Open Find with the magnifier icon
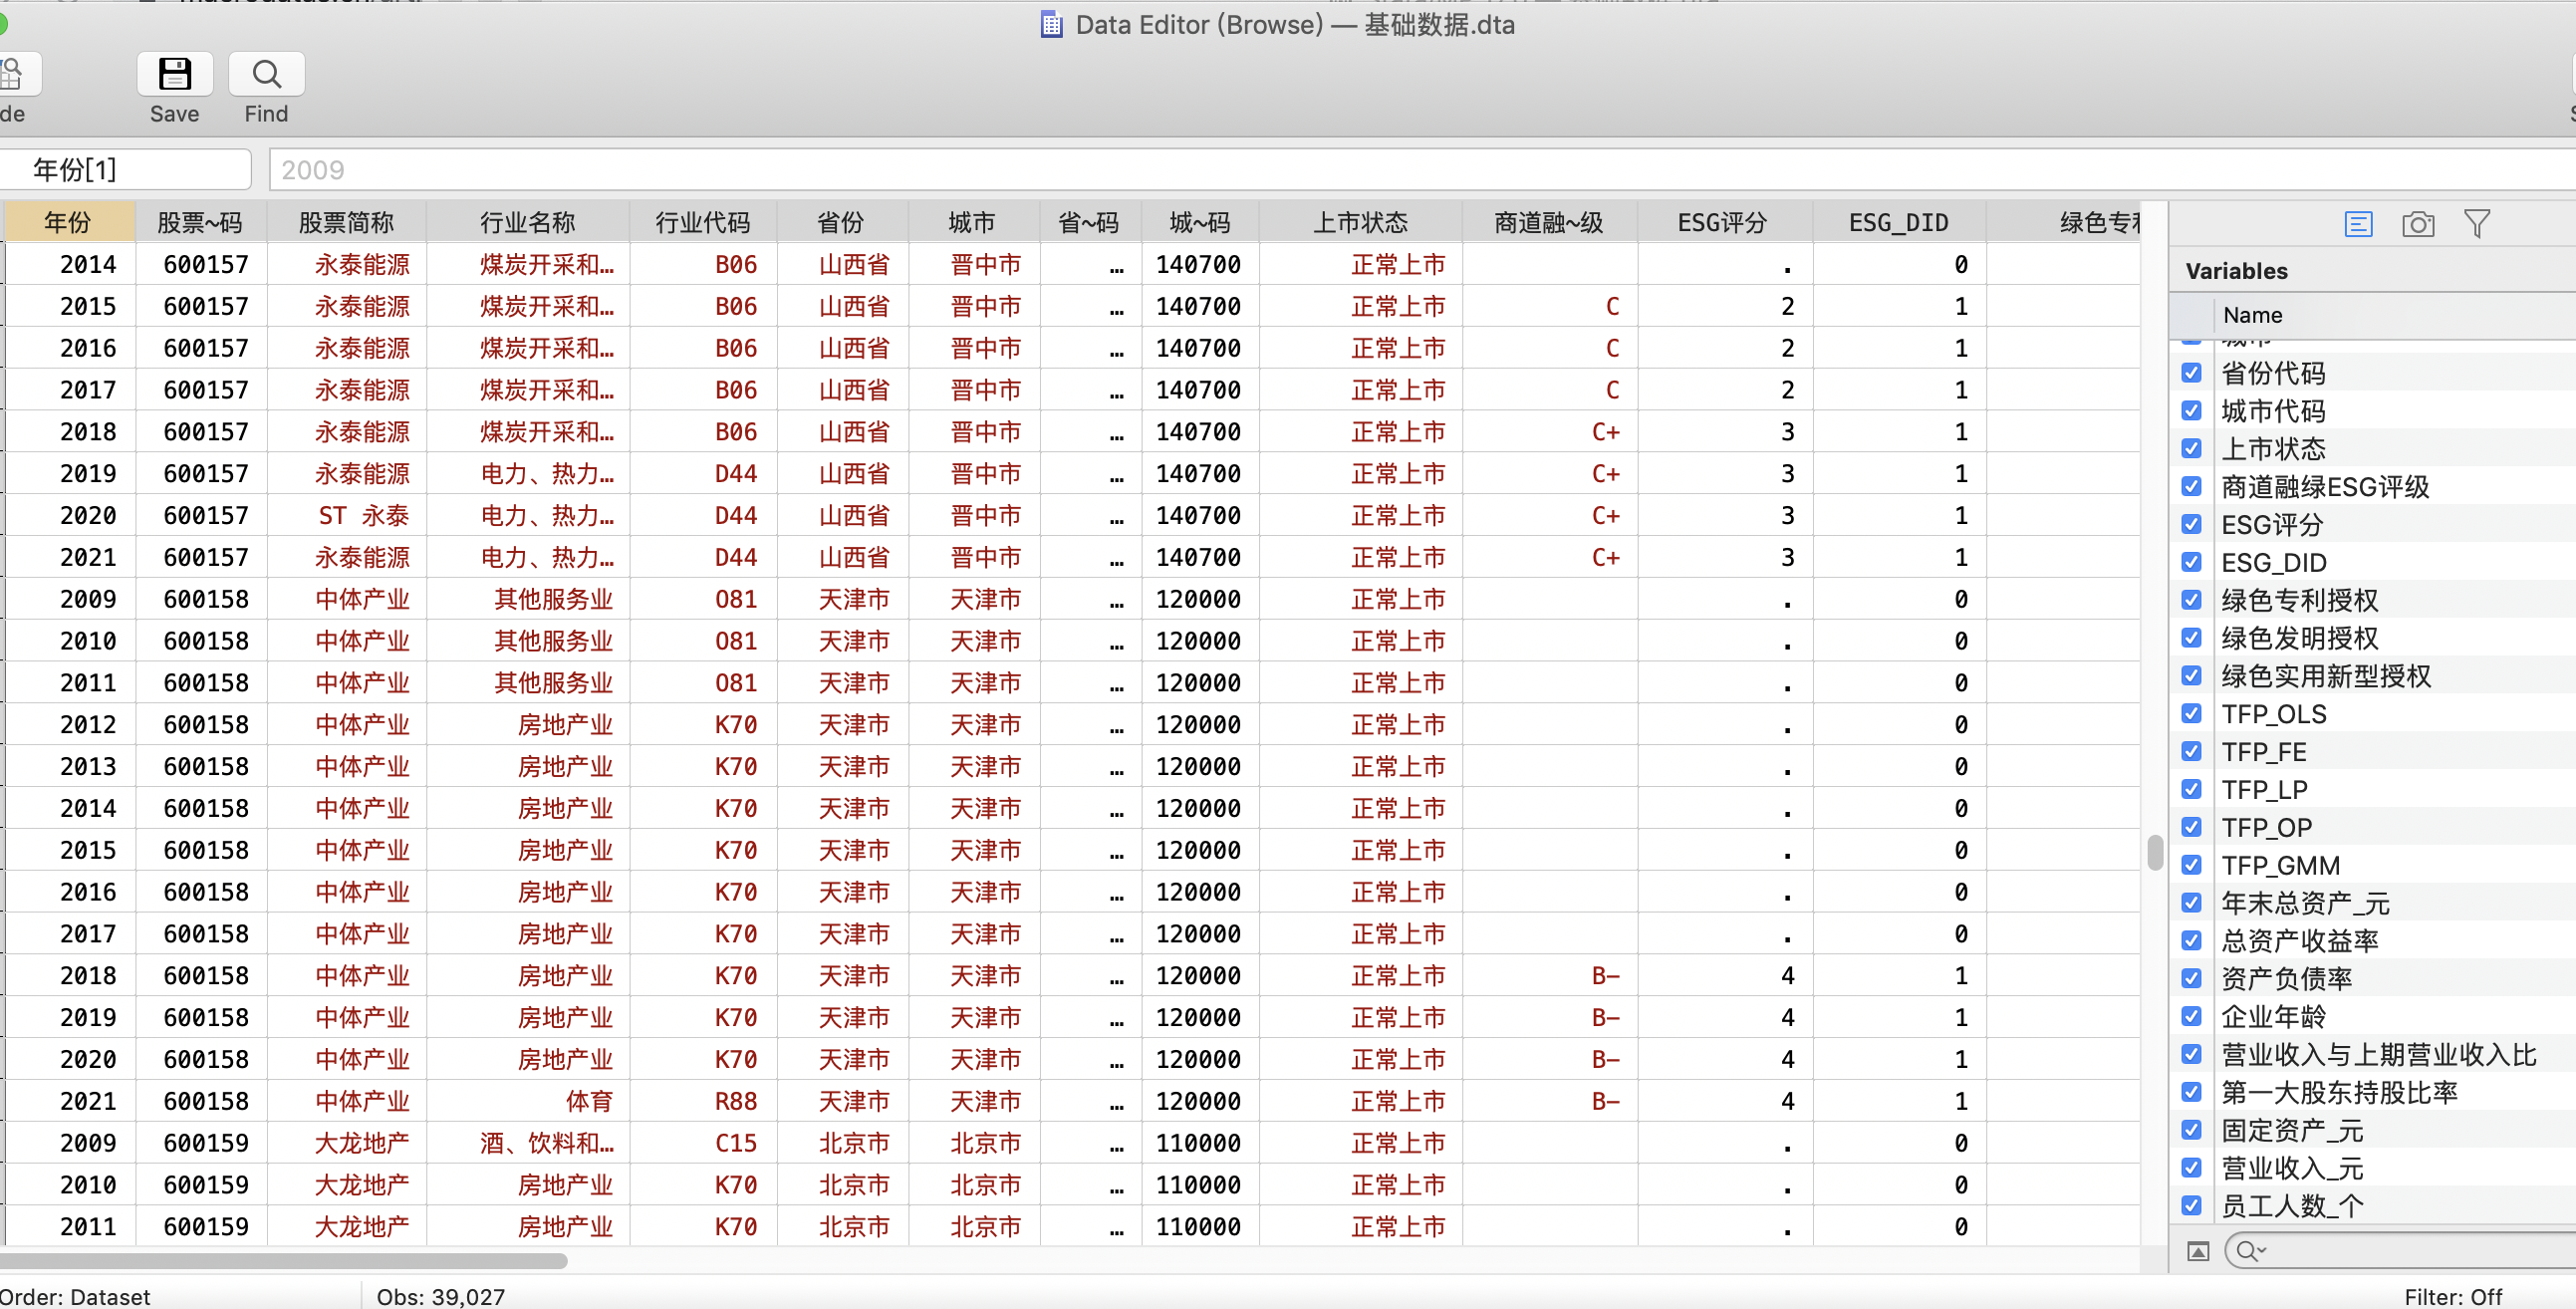Screen dimensions: 2576x1309 coord(266,75)
